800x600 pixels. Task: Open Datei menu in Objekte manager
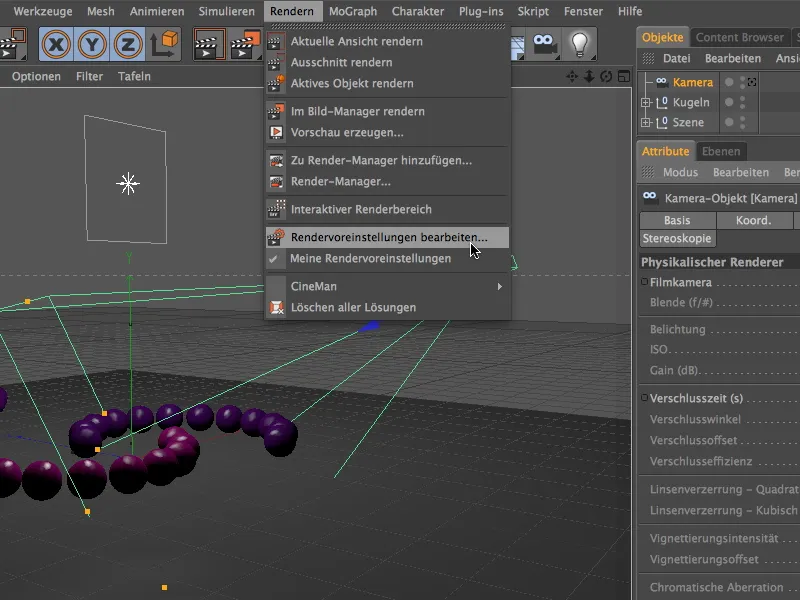coord(677,58)
